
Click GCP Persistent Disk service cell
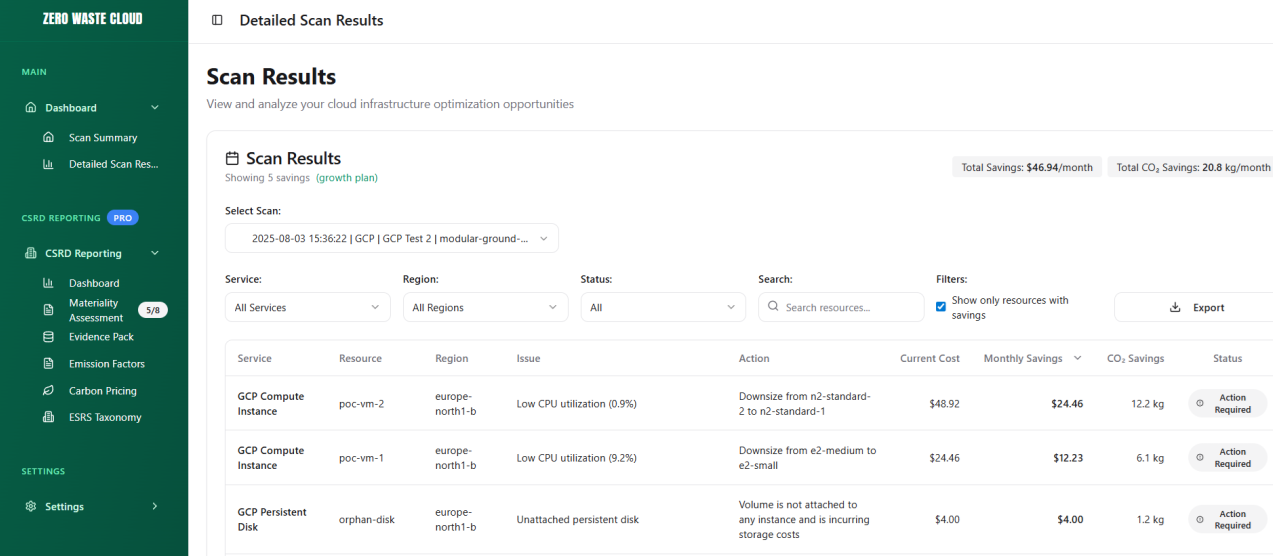(272, 520)
